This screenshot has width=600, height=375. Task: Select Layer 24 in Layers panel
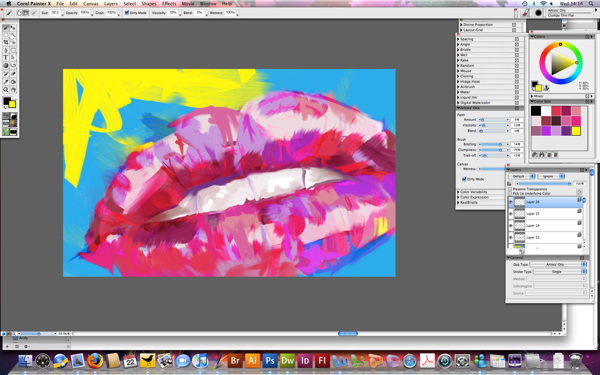point(546,225)
